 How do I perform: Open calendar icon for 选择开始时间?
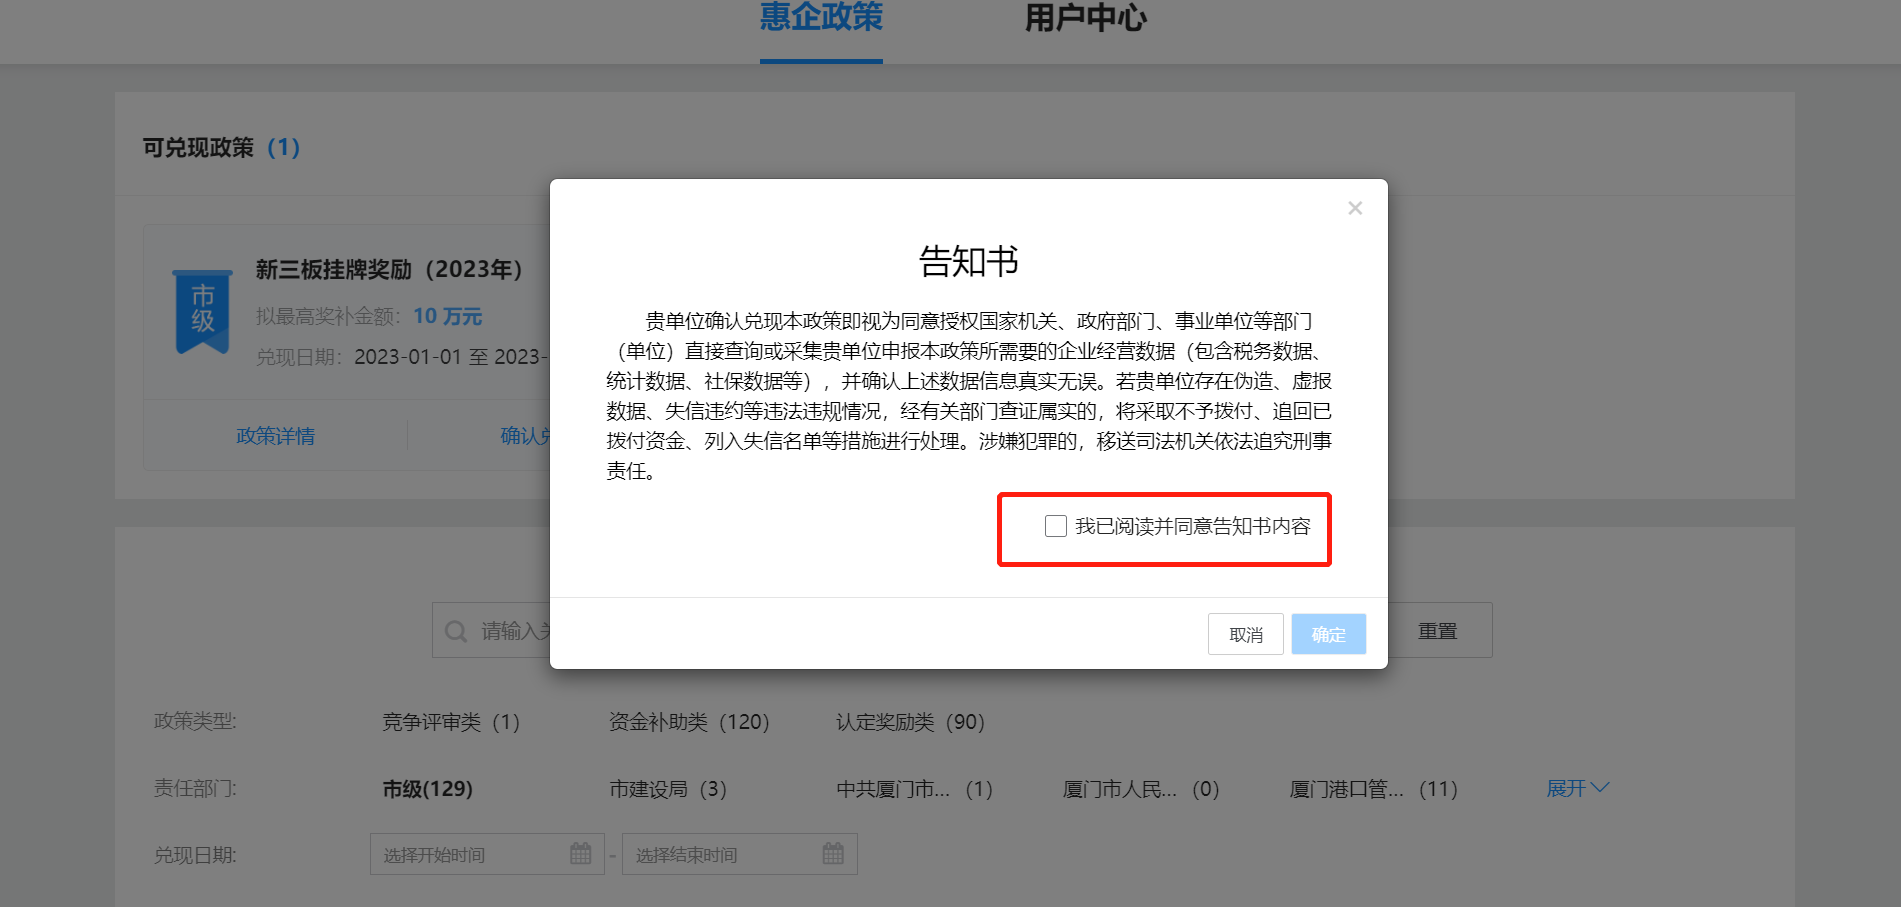point(581,854)
